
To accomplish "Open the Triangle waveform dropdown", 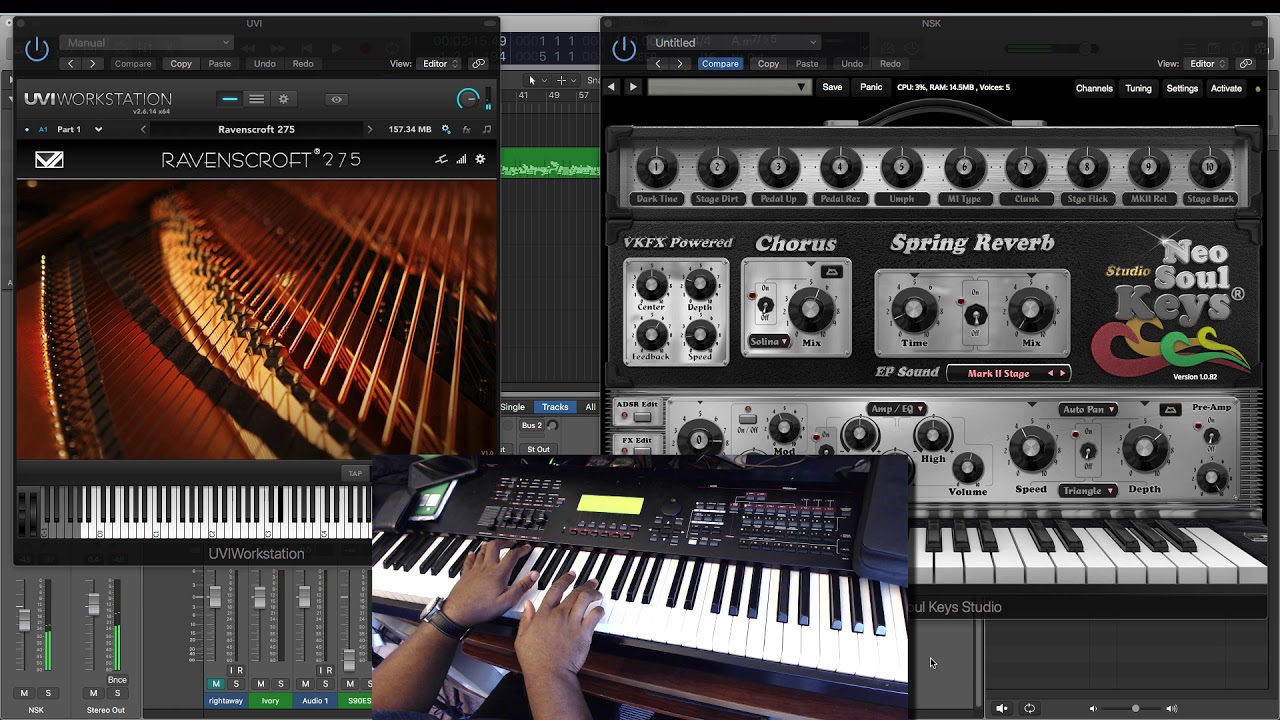I will 1088,491.
